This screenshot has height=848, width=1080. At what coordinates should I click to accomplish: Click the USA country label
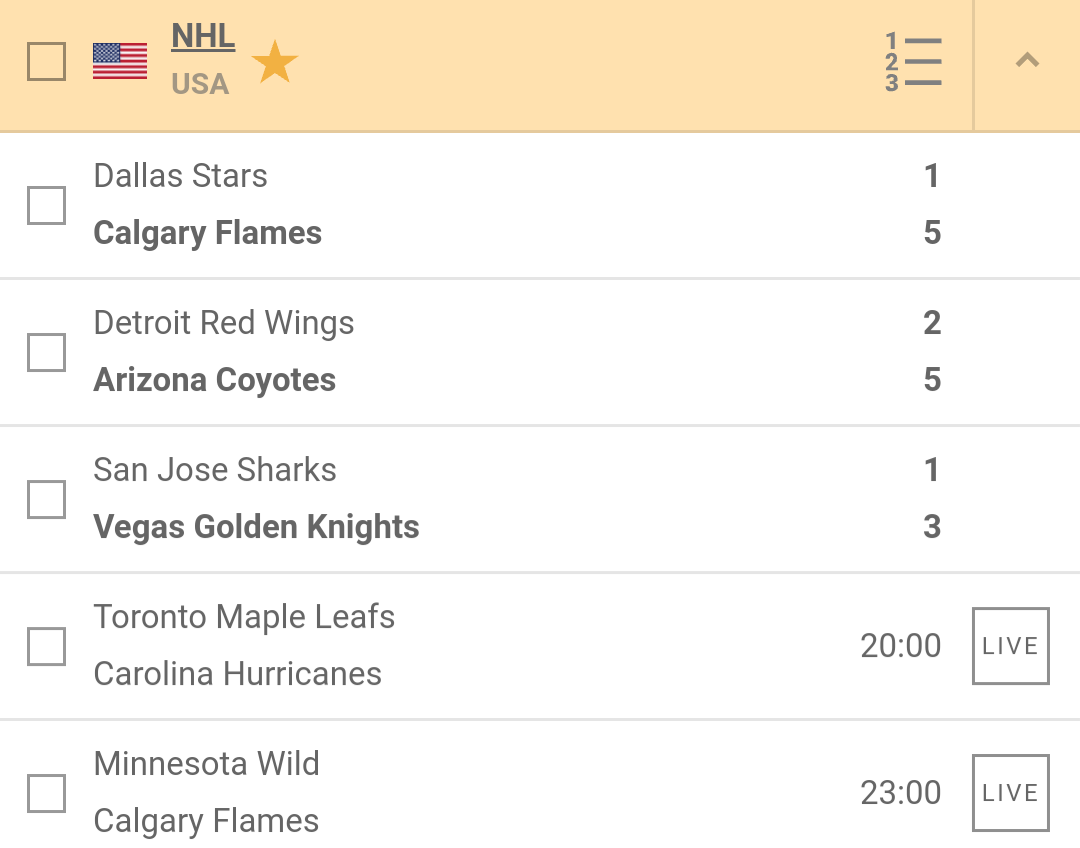coord(200,85)
